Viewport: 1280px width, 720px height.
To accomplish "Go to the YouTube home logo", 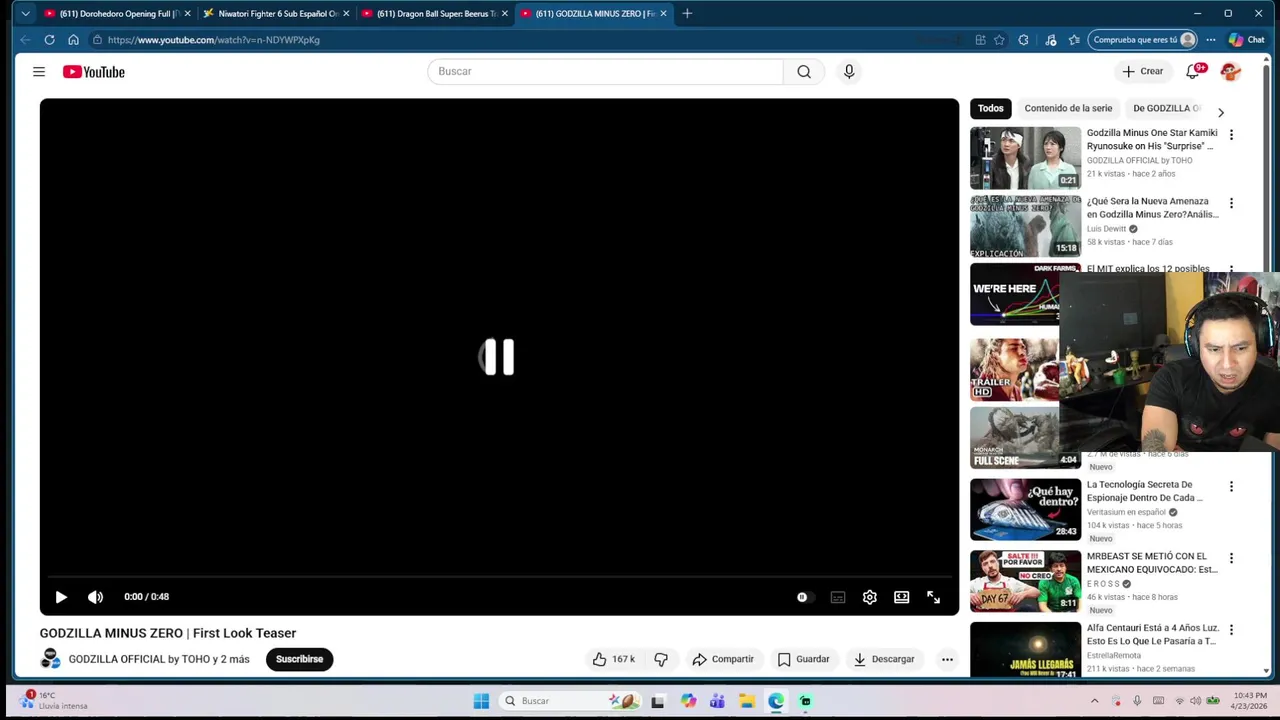I will point(94,72).
